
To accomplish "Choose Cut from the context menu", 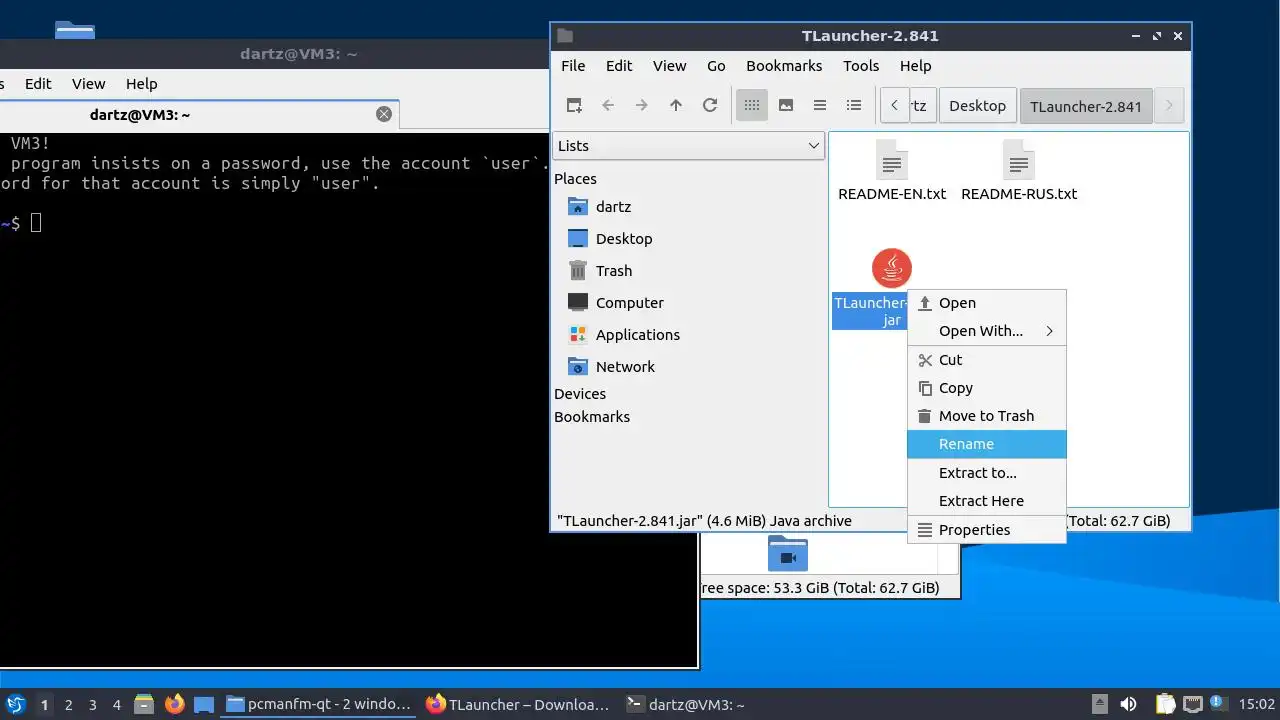I will [987, 360].
